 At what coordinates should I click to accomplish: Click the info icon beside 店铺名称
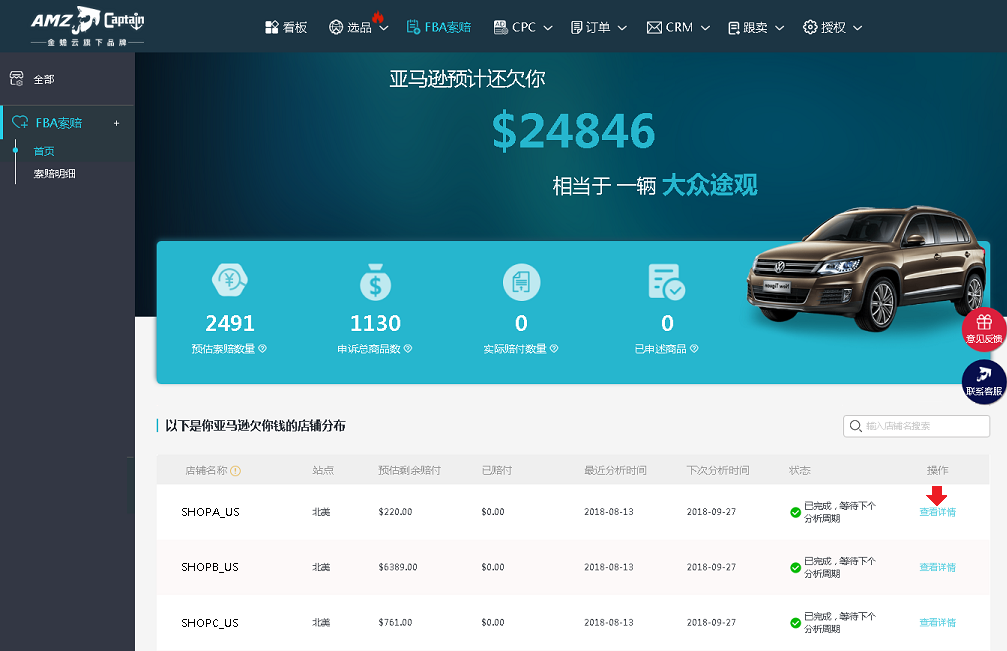click(236, 471)
